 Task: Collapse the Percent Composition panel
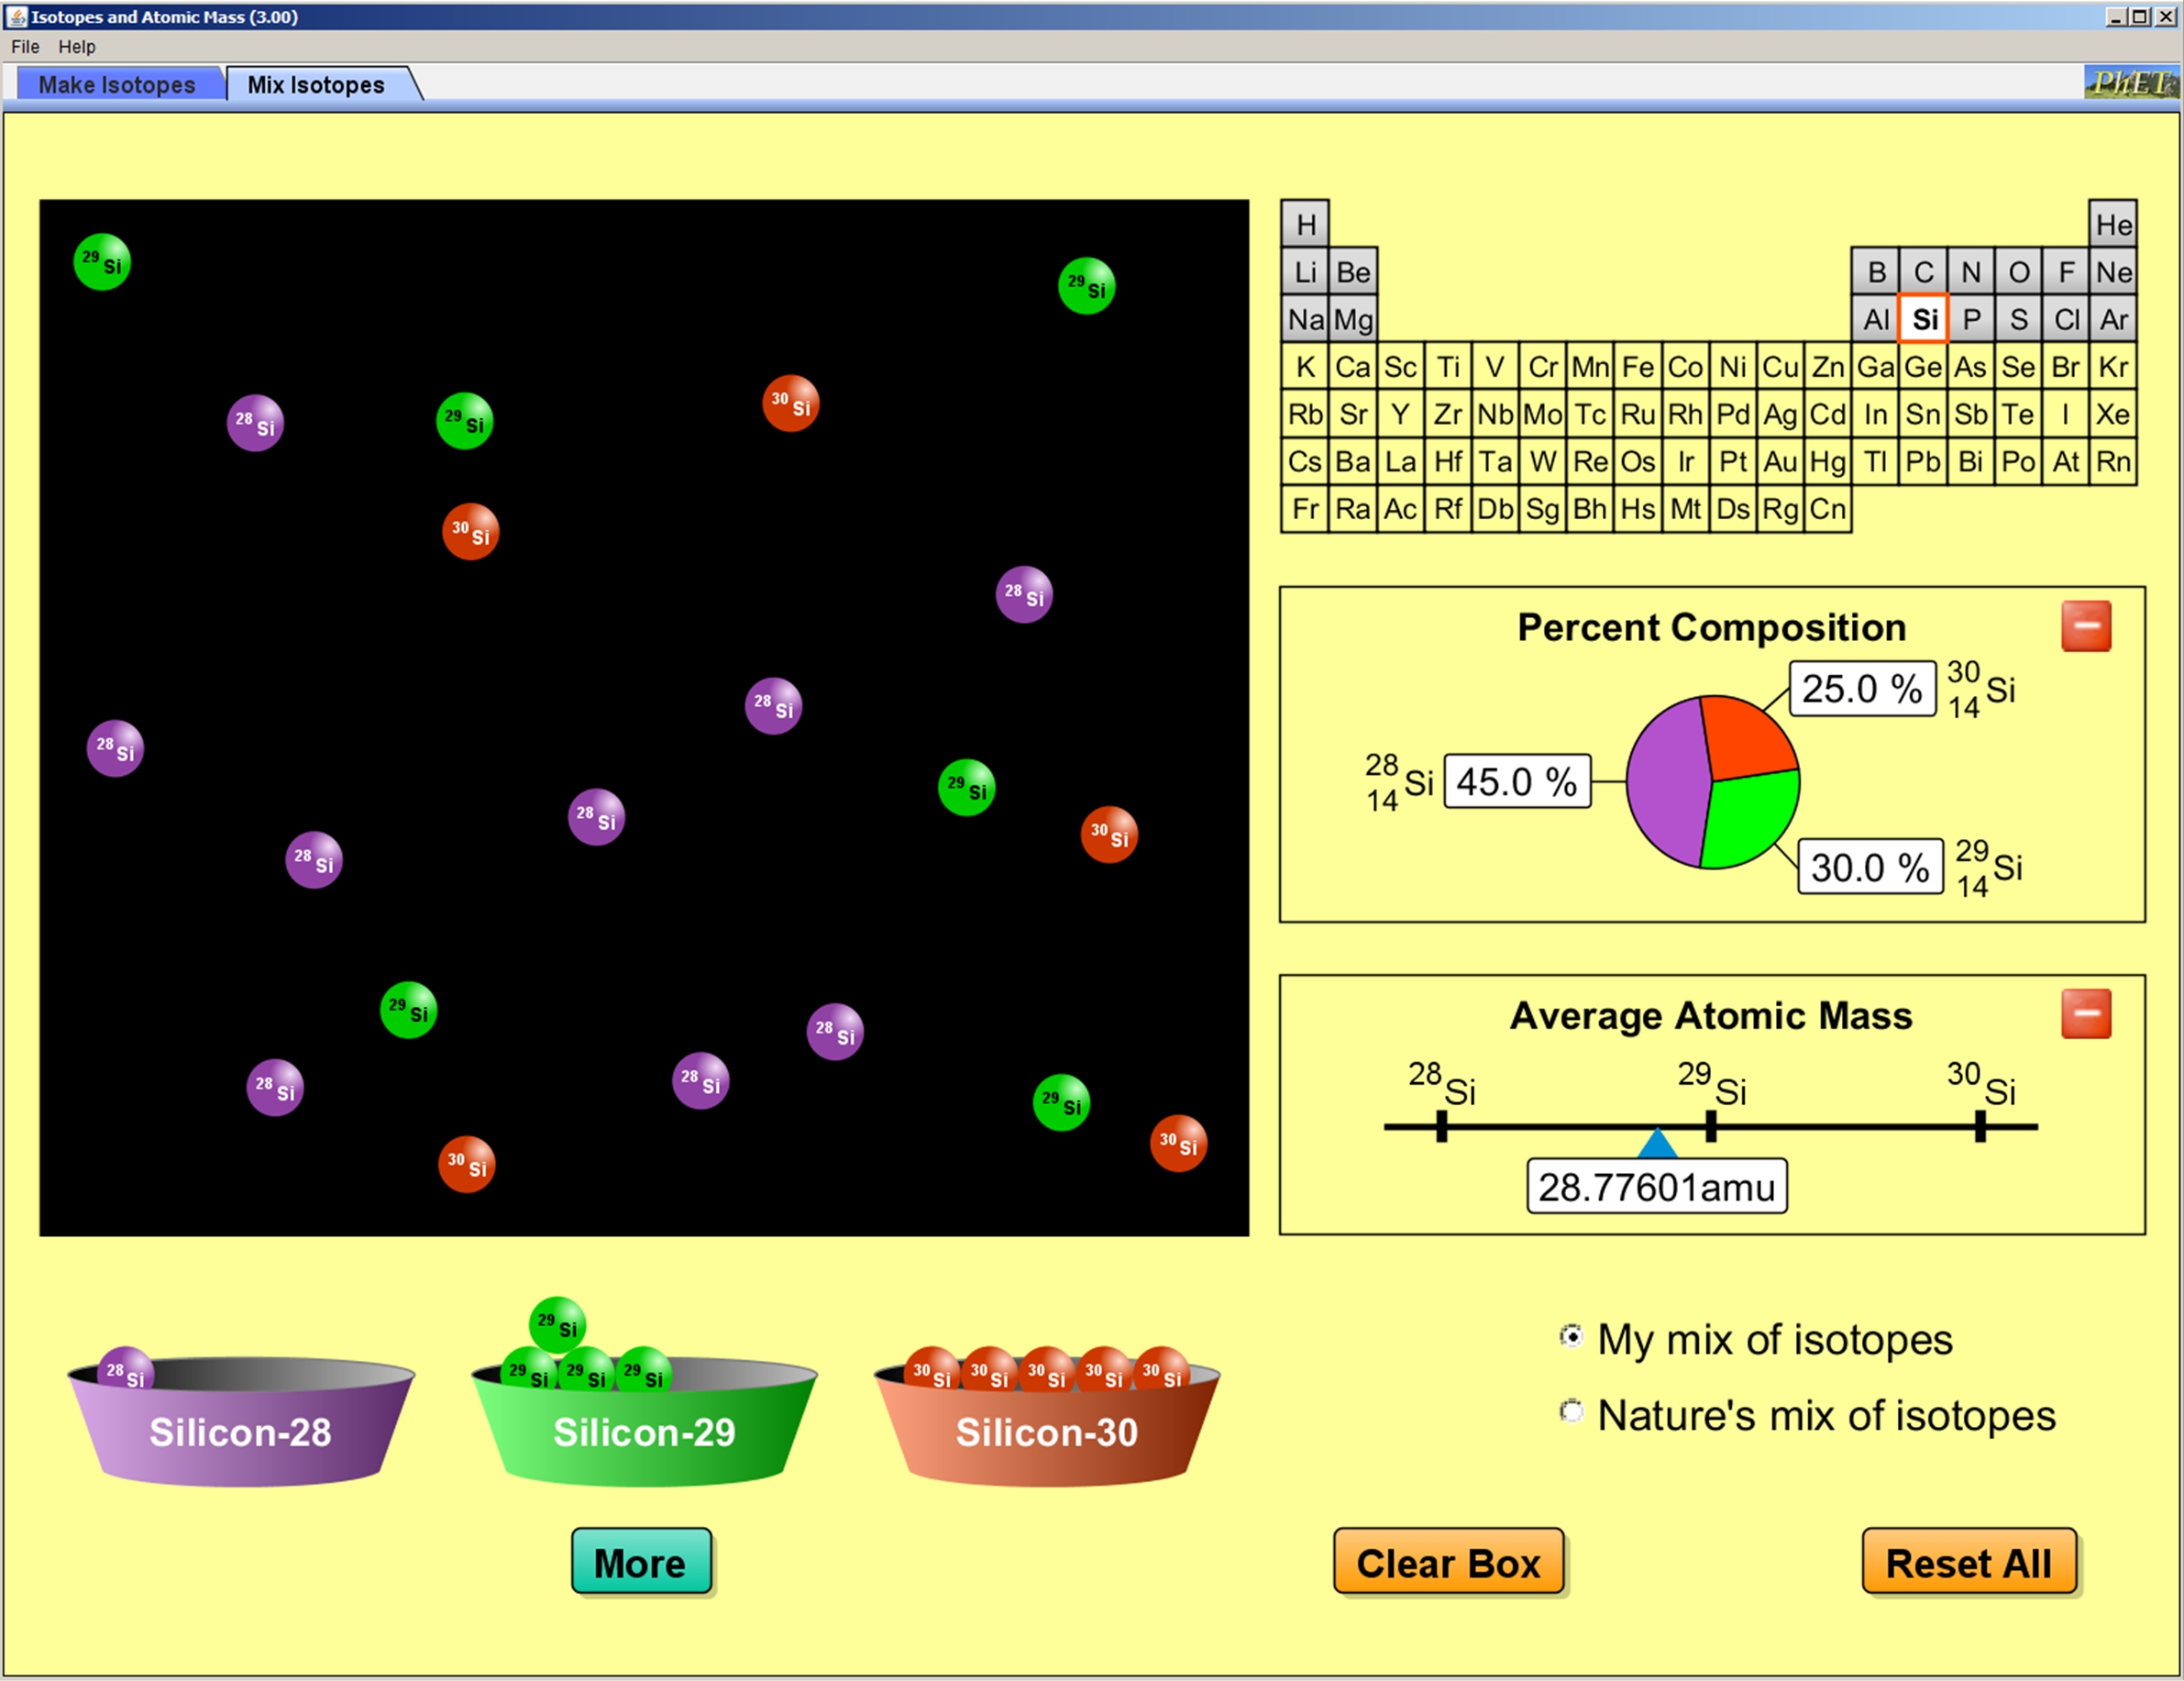[2085, 626]
